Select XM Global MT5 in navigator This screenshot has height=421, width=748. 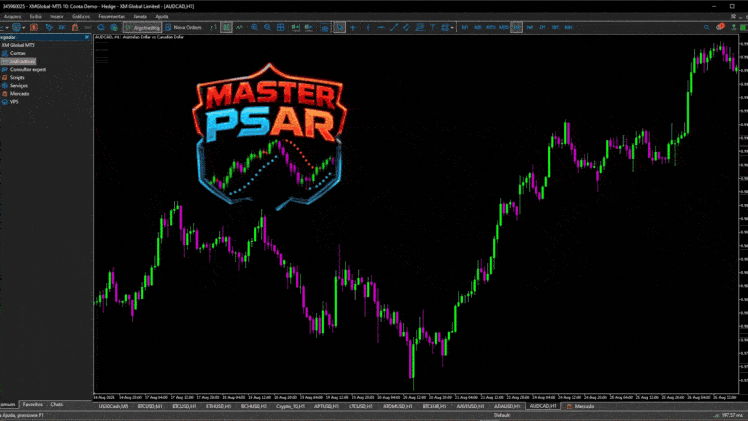(x=18, y=45)
